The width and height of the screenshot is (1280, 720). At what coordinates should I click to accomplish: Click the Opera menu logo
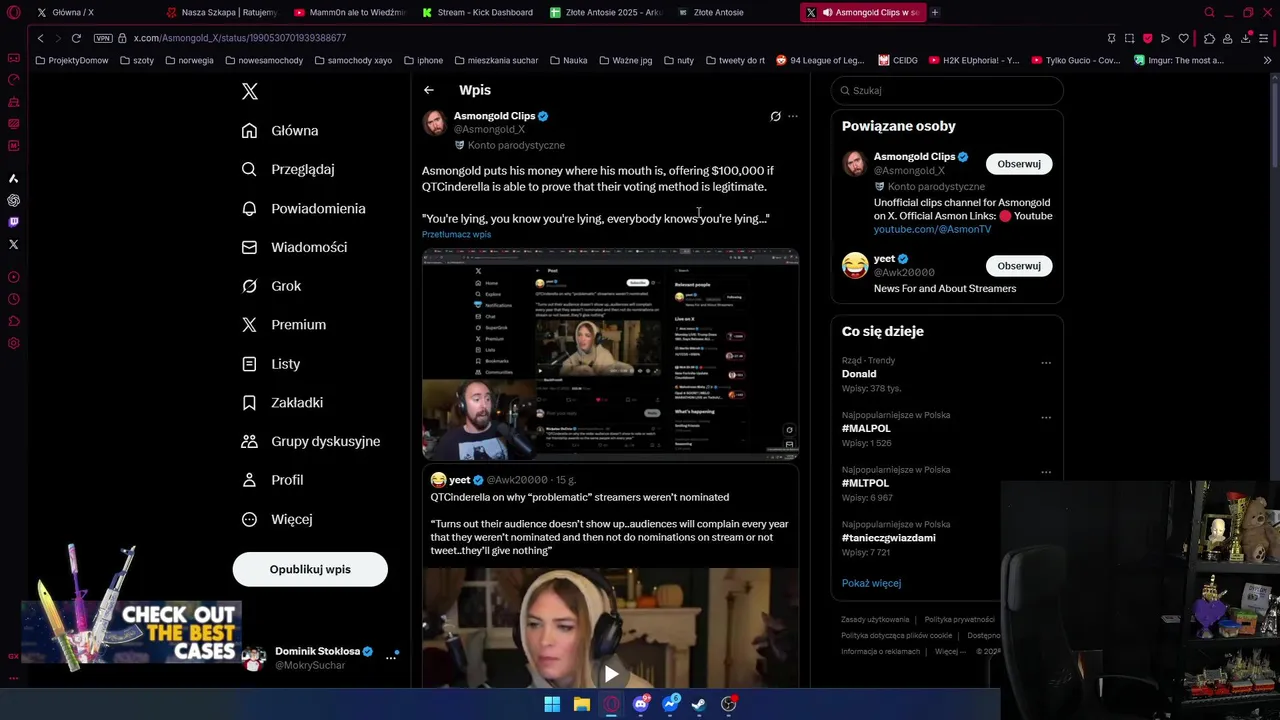14,12
